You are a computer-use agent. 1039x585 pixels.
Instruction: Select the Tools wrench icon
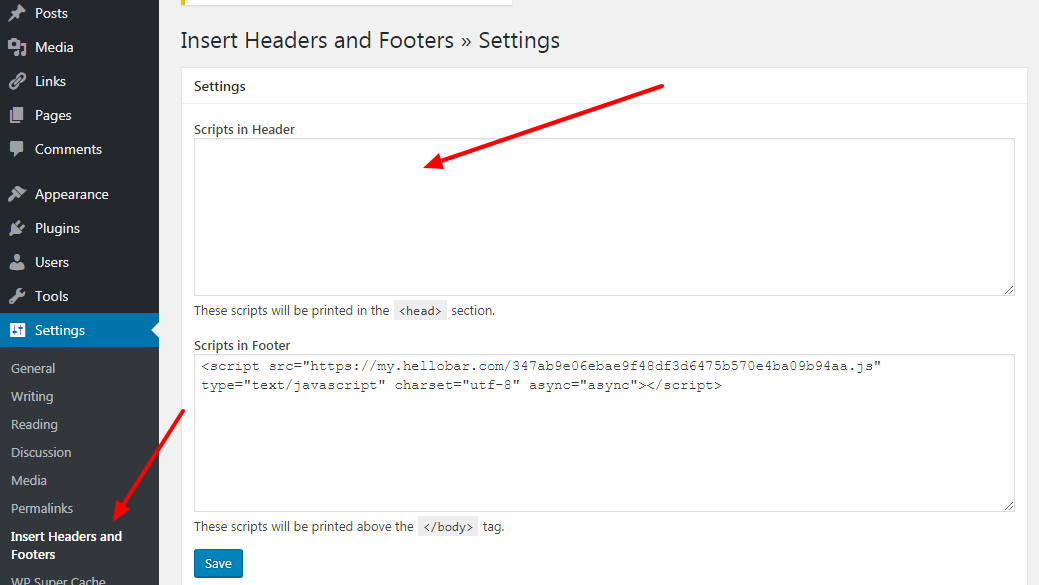(x=16, y=295)
